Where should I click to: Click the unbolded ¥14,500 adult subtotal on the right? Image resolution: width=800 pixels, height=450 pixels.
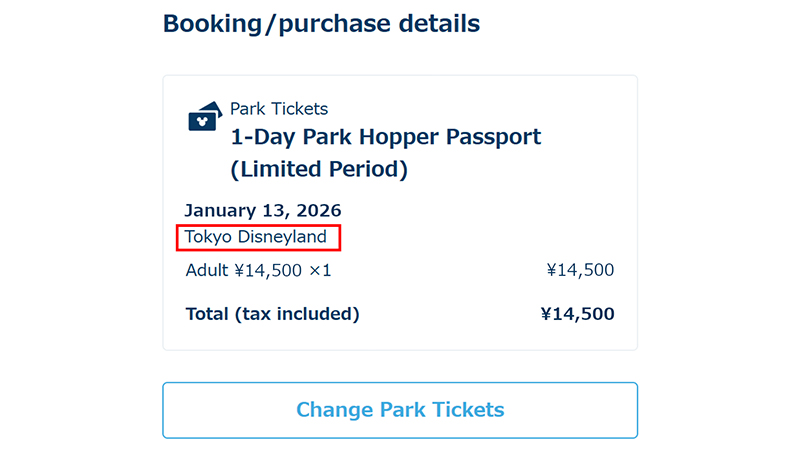(580, 270)
